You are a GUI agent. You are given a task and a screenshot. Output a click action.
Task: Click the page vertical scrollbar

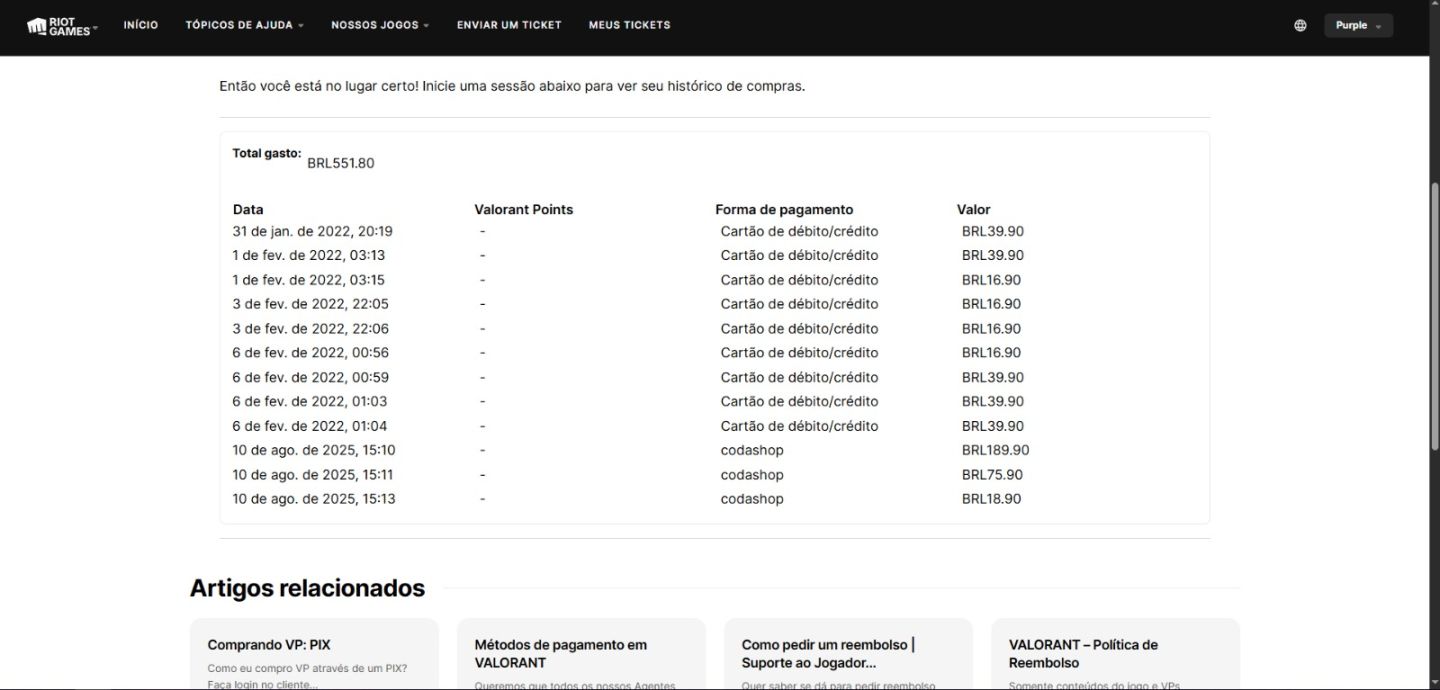[x=1434, y=315]
